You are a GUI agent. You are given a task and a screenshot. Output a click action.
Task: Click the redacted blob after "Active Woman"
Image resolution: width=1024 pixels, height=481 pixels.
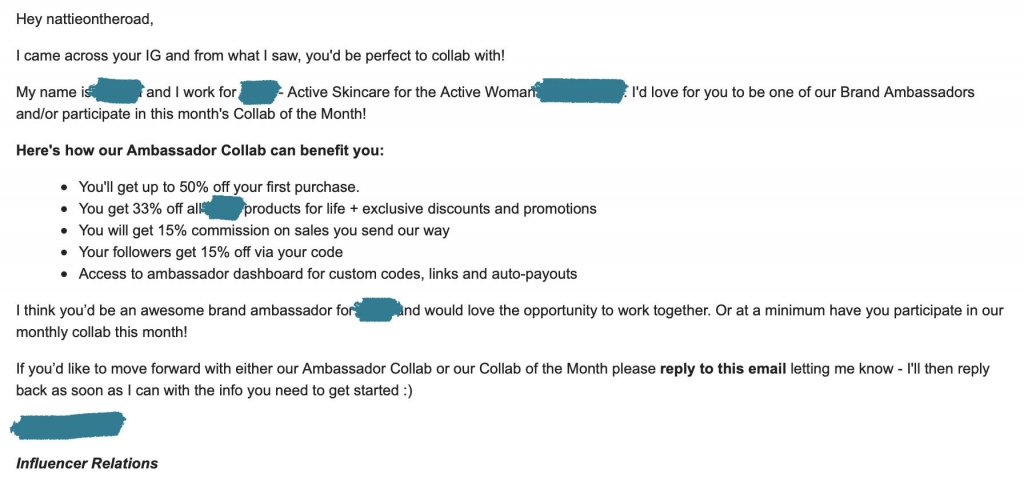pyautogui.click(x=580, y=93)
